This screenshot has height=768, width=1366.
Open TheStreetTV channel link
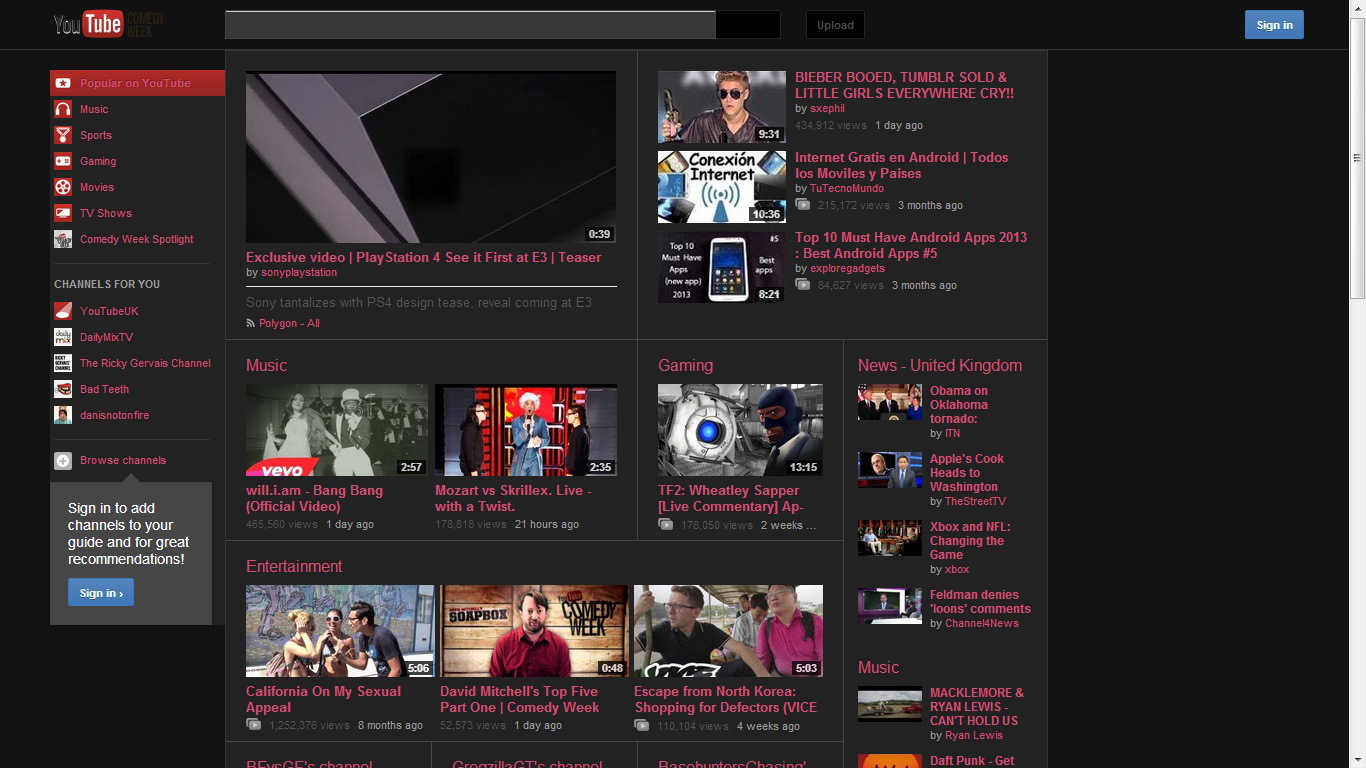tap(975, 501)
